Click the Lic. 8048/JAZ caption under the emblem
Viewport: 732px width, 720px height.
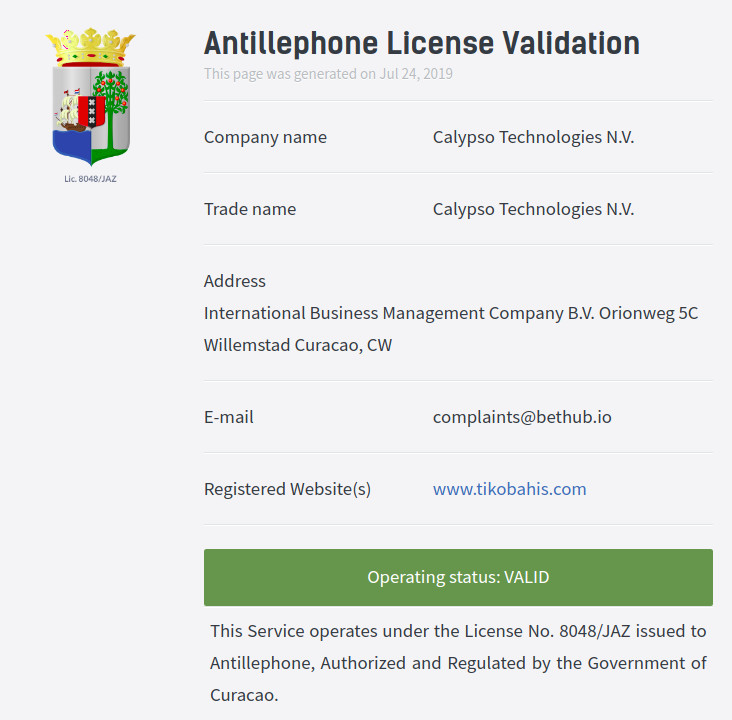click(91, 179)
